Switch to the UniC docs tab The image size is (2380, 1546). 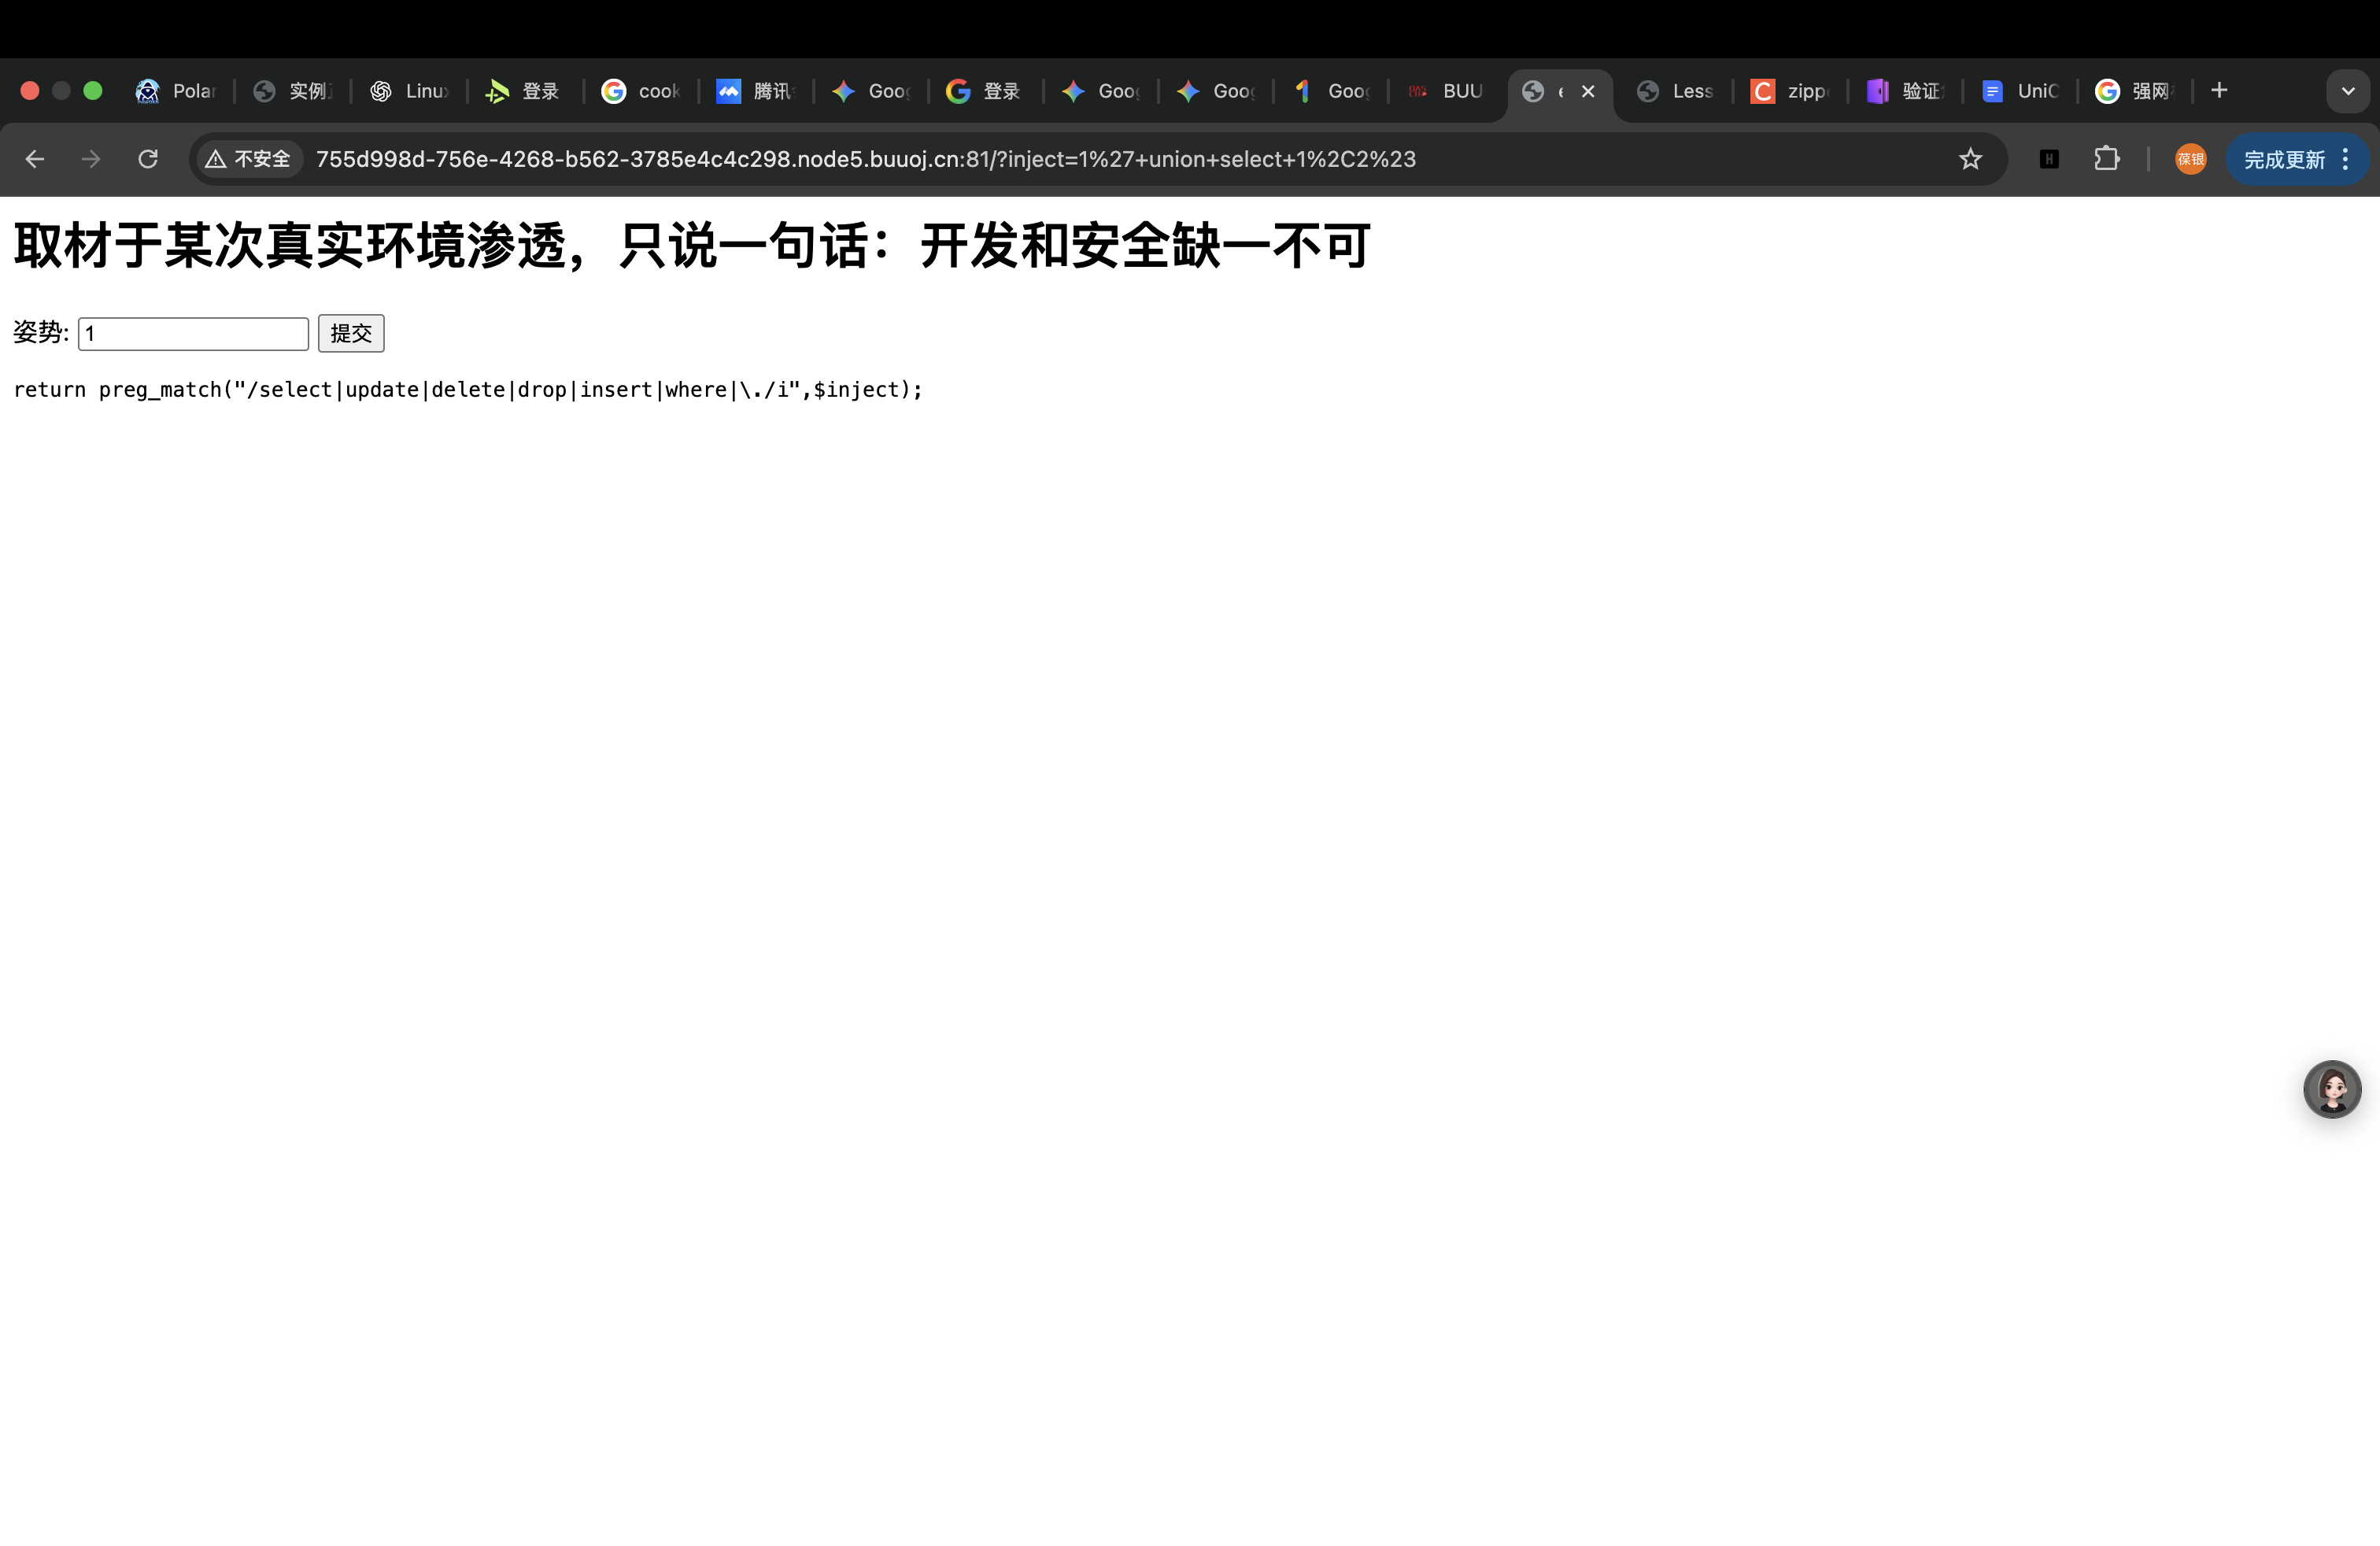coord(2020,91)
